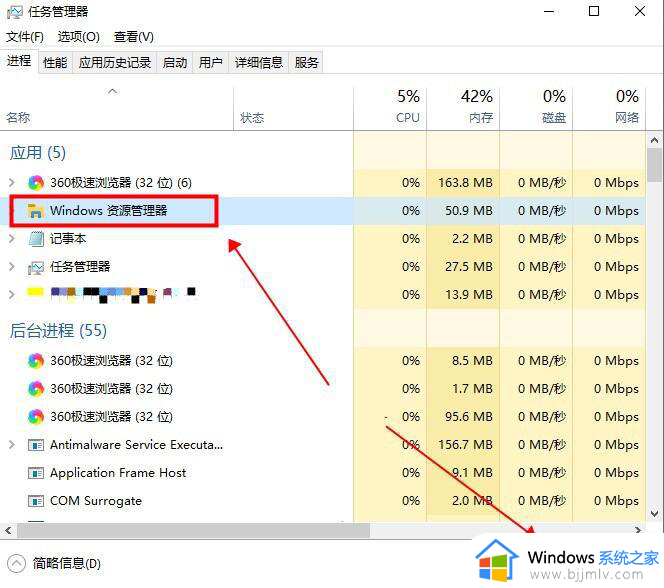Expand the 任务管理器 process group
Screen dimensions: 664x588
(12, 267)
